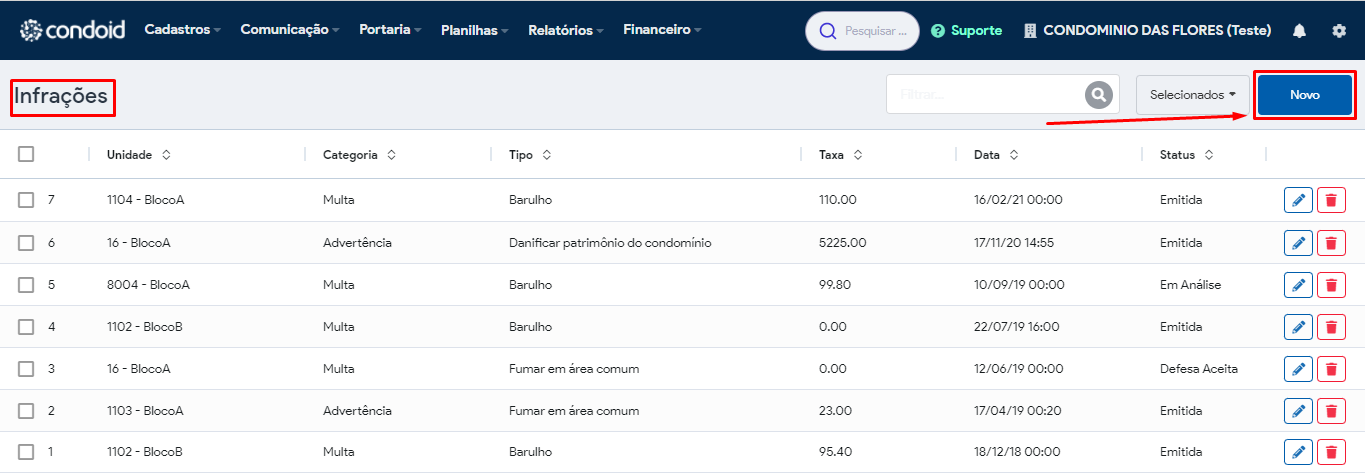This screenshot has width=1365, height=475.
Task: Toggle the select-all checkbox in table header
Action: [x=26, y=154]
